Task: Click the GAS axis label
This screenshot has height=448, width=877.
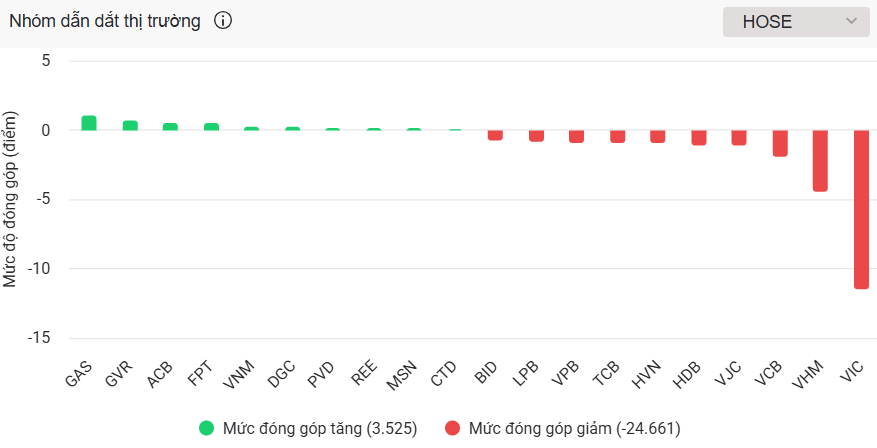Action: pyautogui.click(x=79, y=374)
